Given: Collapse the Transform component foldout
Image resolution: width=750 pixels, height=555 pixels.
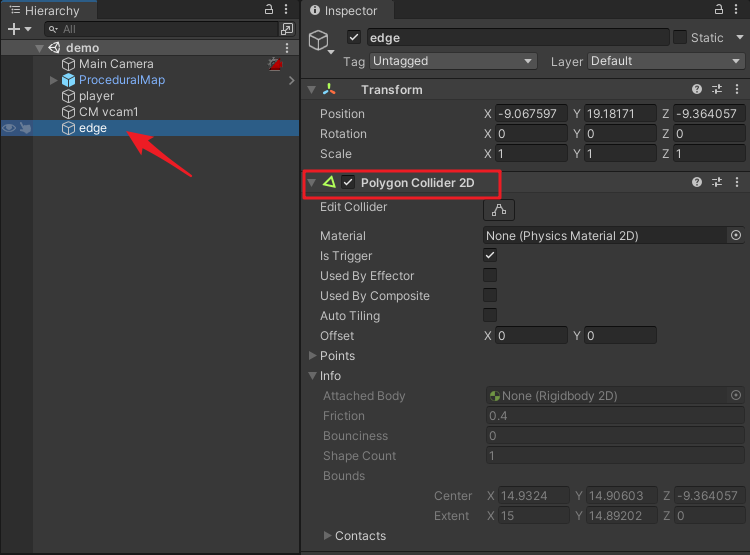Looking at the screenshot, I should pos(312,89).
